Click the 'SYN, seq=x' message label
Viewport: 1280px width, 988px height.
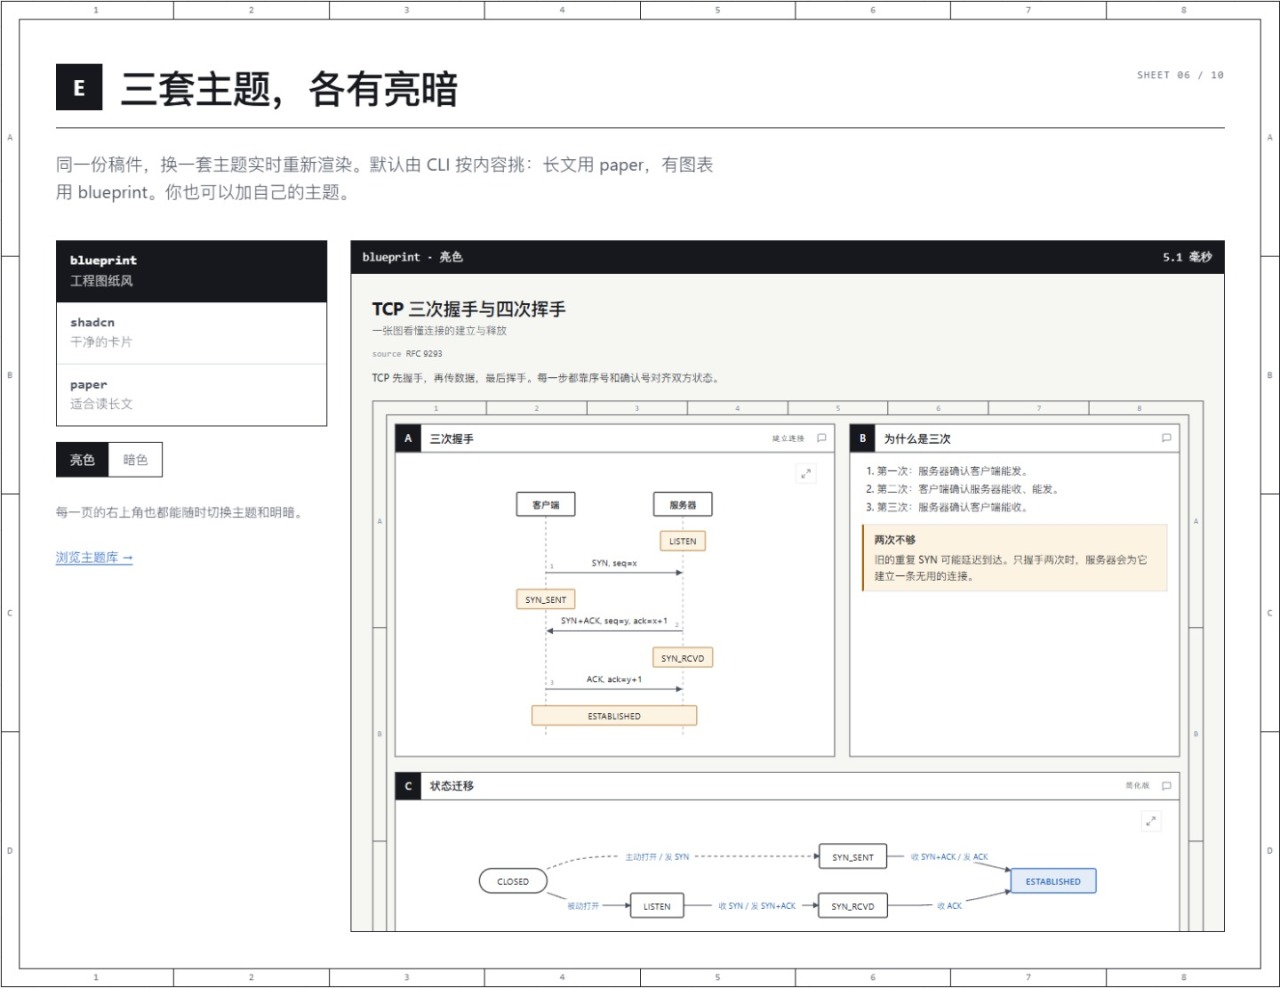point(614,563)
